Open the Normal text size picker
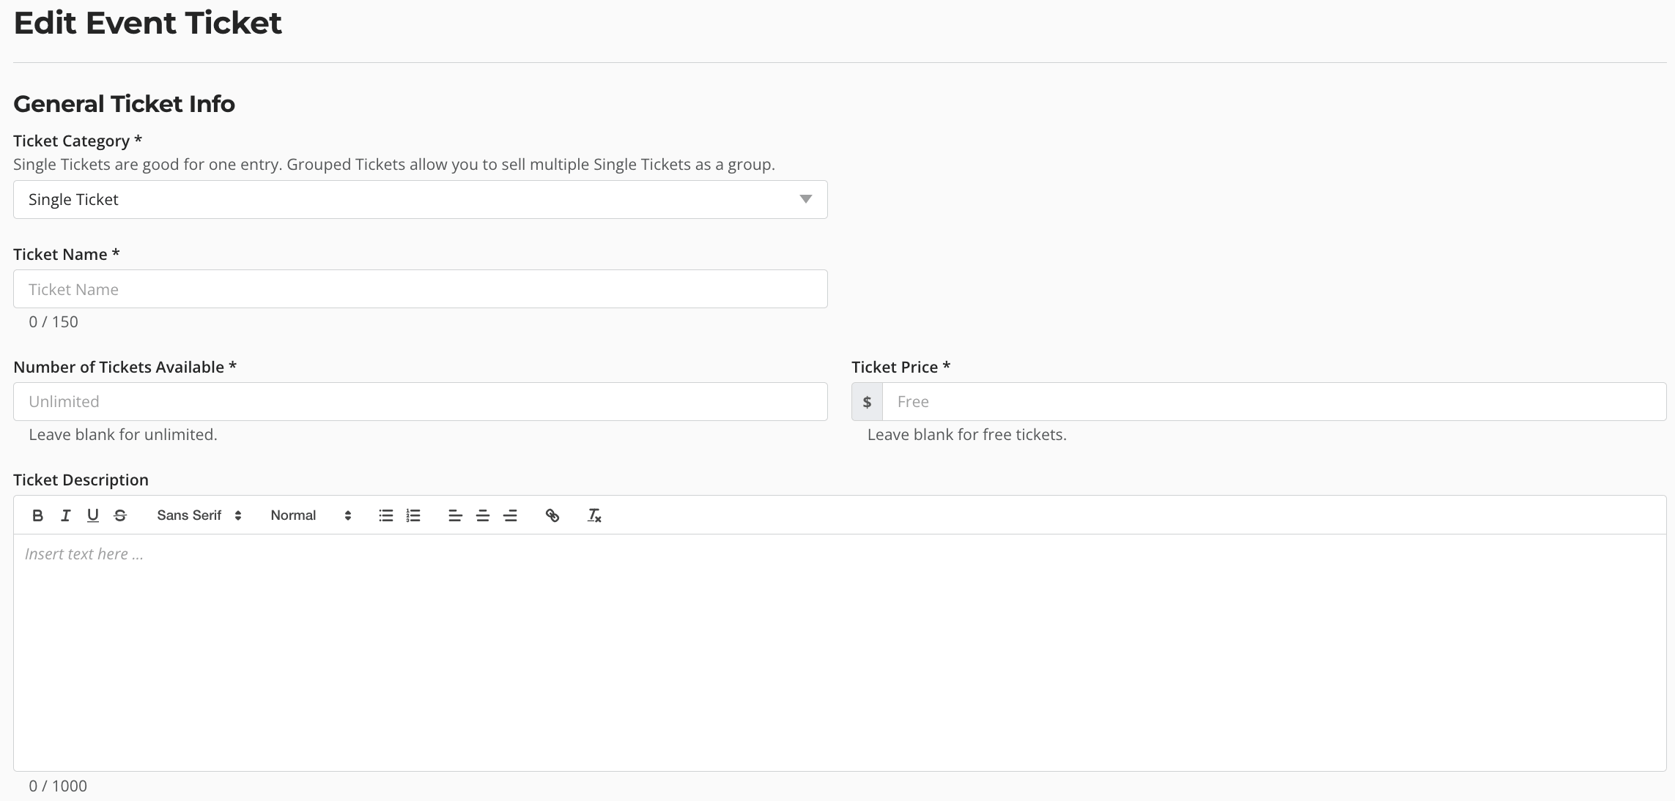Viewport: 1675px width, 801px height. (x=311, y=516)
